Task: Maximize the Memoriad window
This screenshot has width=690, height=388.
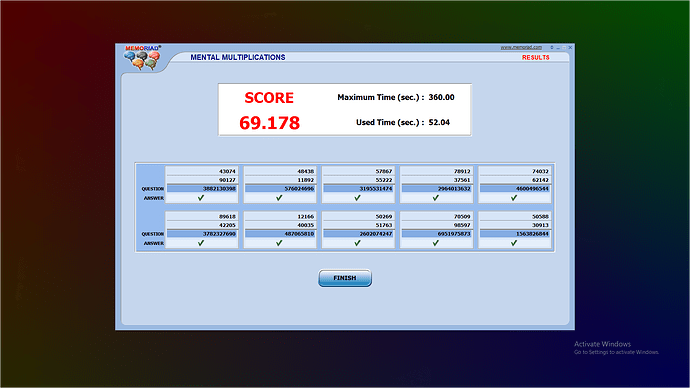Action: click(564, 47)
